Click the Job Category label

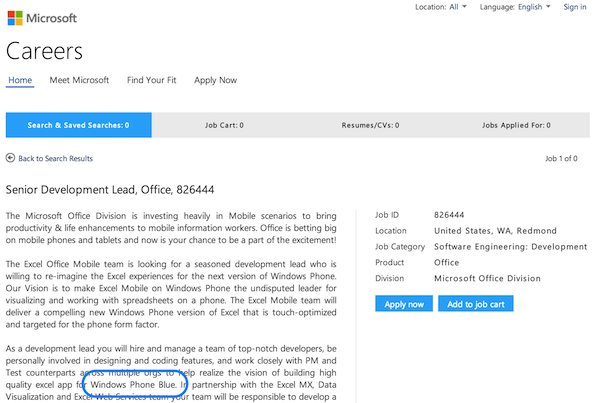click(400, 247)
